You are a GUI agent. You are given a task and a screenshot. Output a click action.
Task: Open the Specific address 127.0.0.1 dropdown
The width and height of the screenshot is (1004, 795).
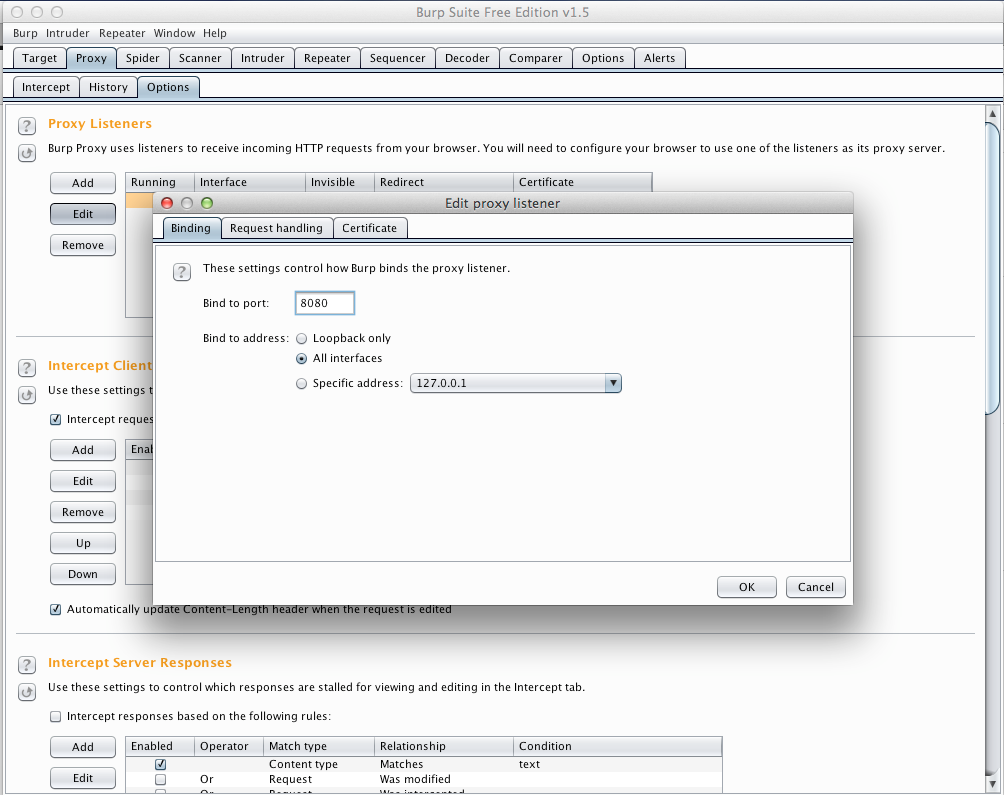tap(613, 383)
